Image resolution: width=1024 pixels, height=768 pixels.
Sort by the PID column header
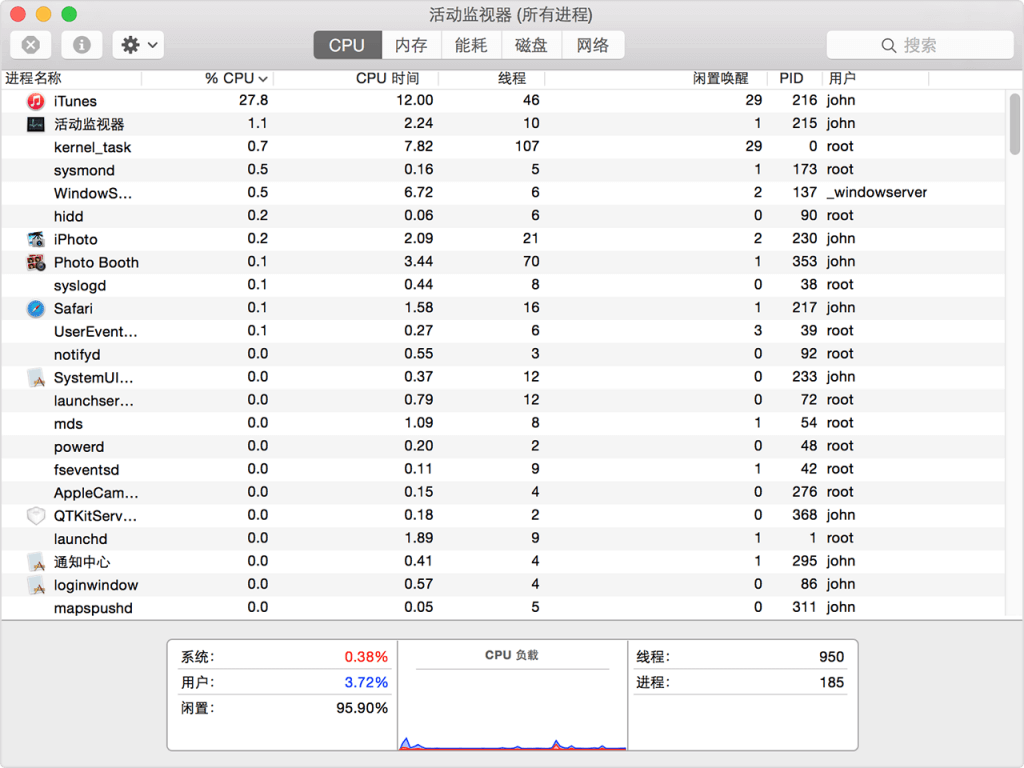pos(791,78)
